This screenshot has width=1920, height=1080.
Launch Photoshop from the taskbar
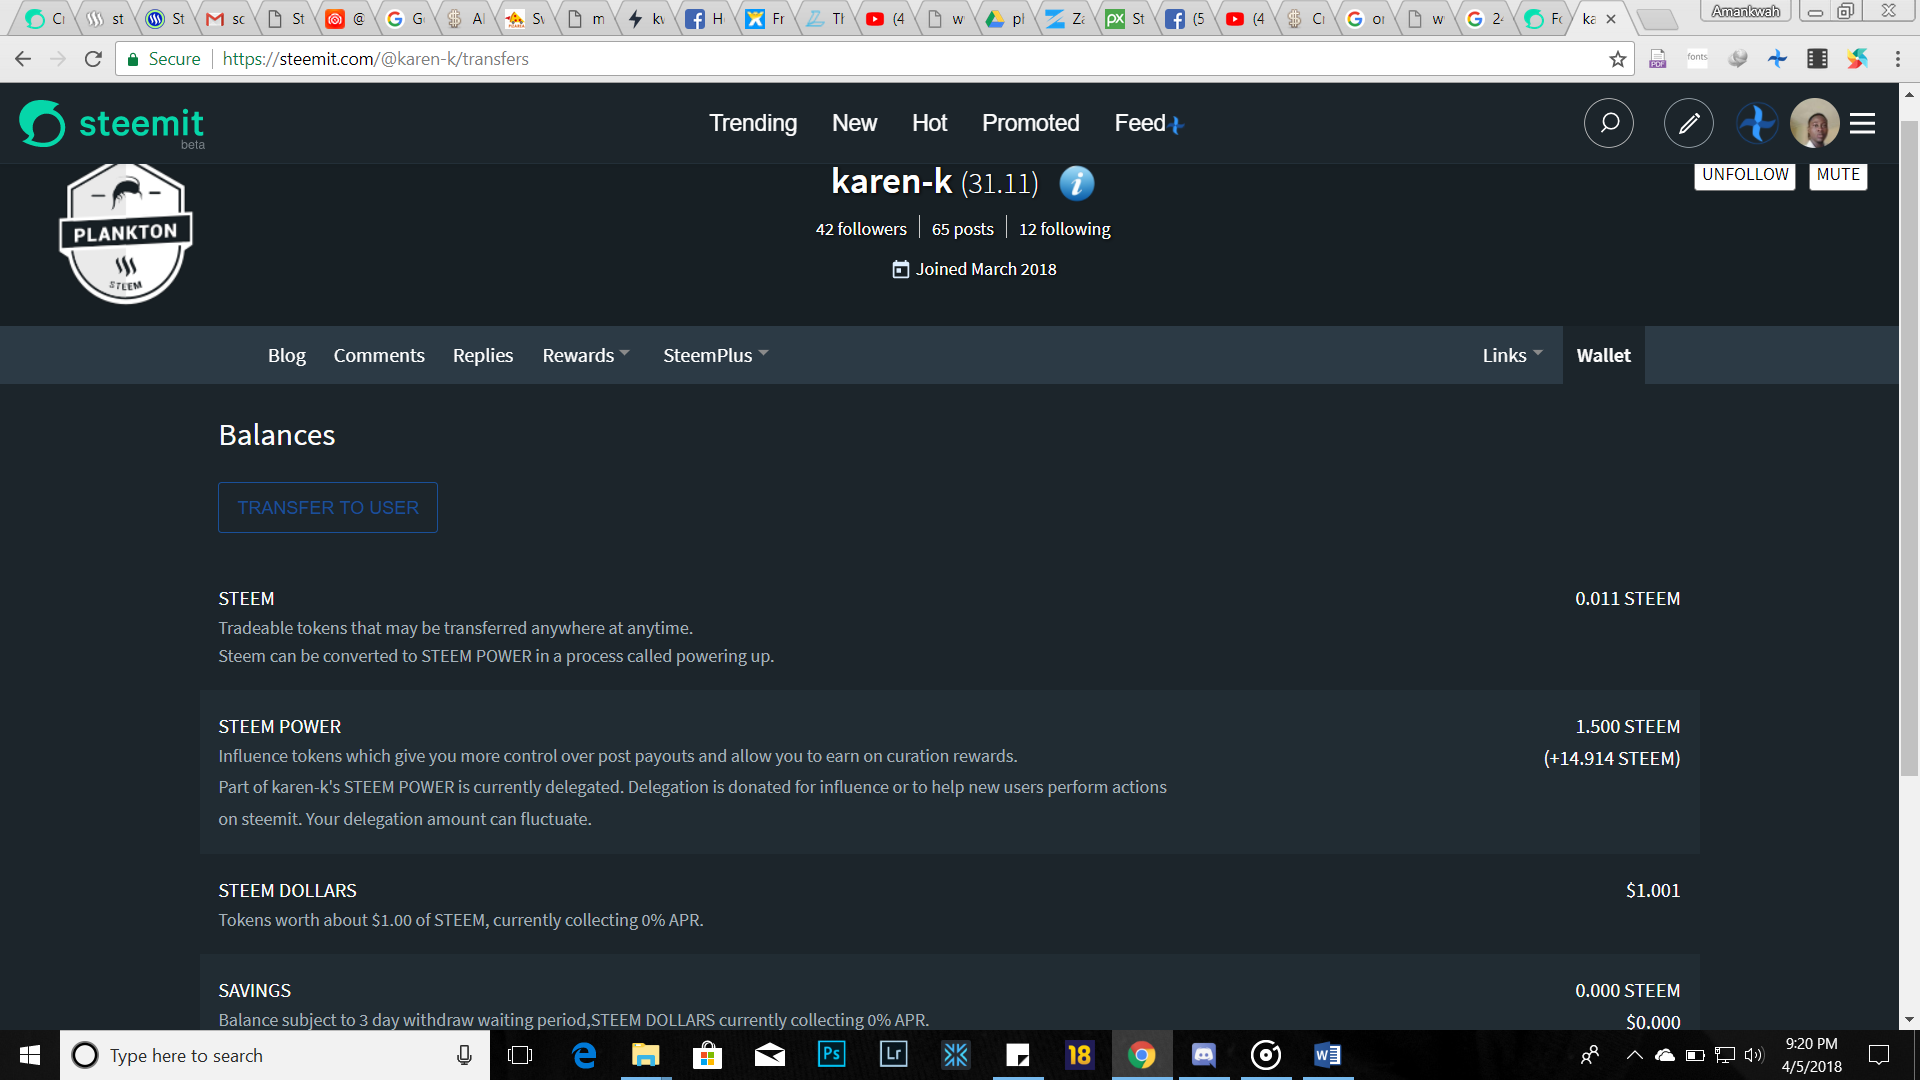coord(831,1055)
